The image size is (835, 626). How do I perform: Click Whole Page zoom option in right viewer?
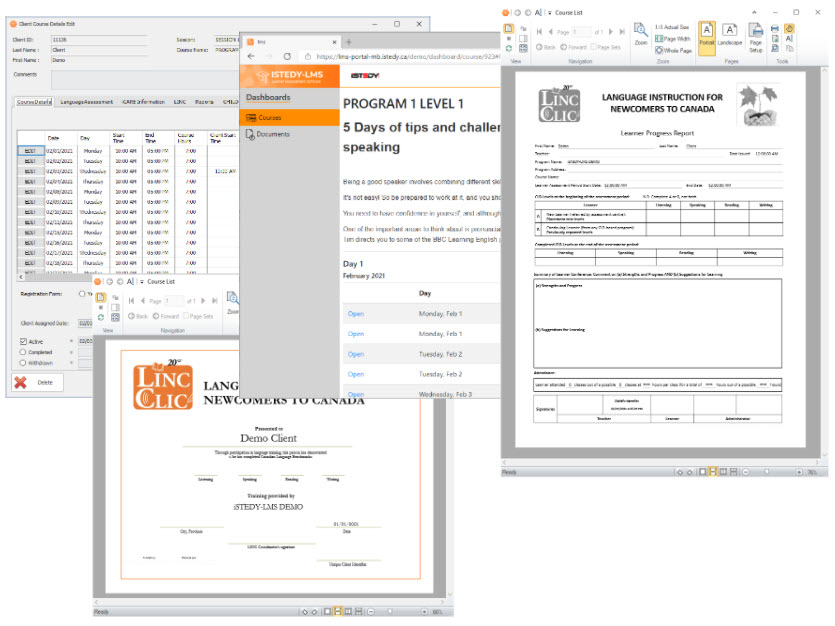[673, 50]
